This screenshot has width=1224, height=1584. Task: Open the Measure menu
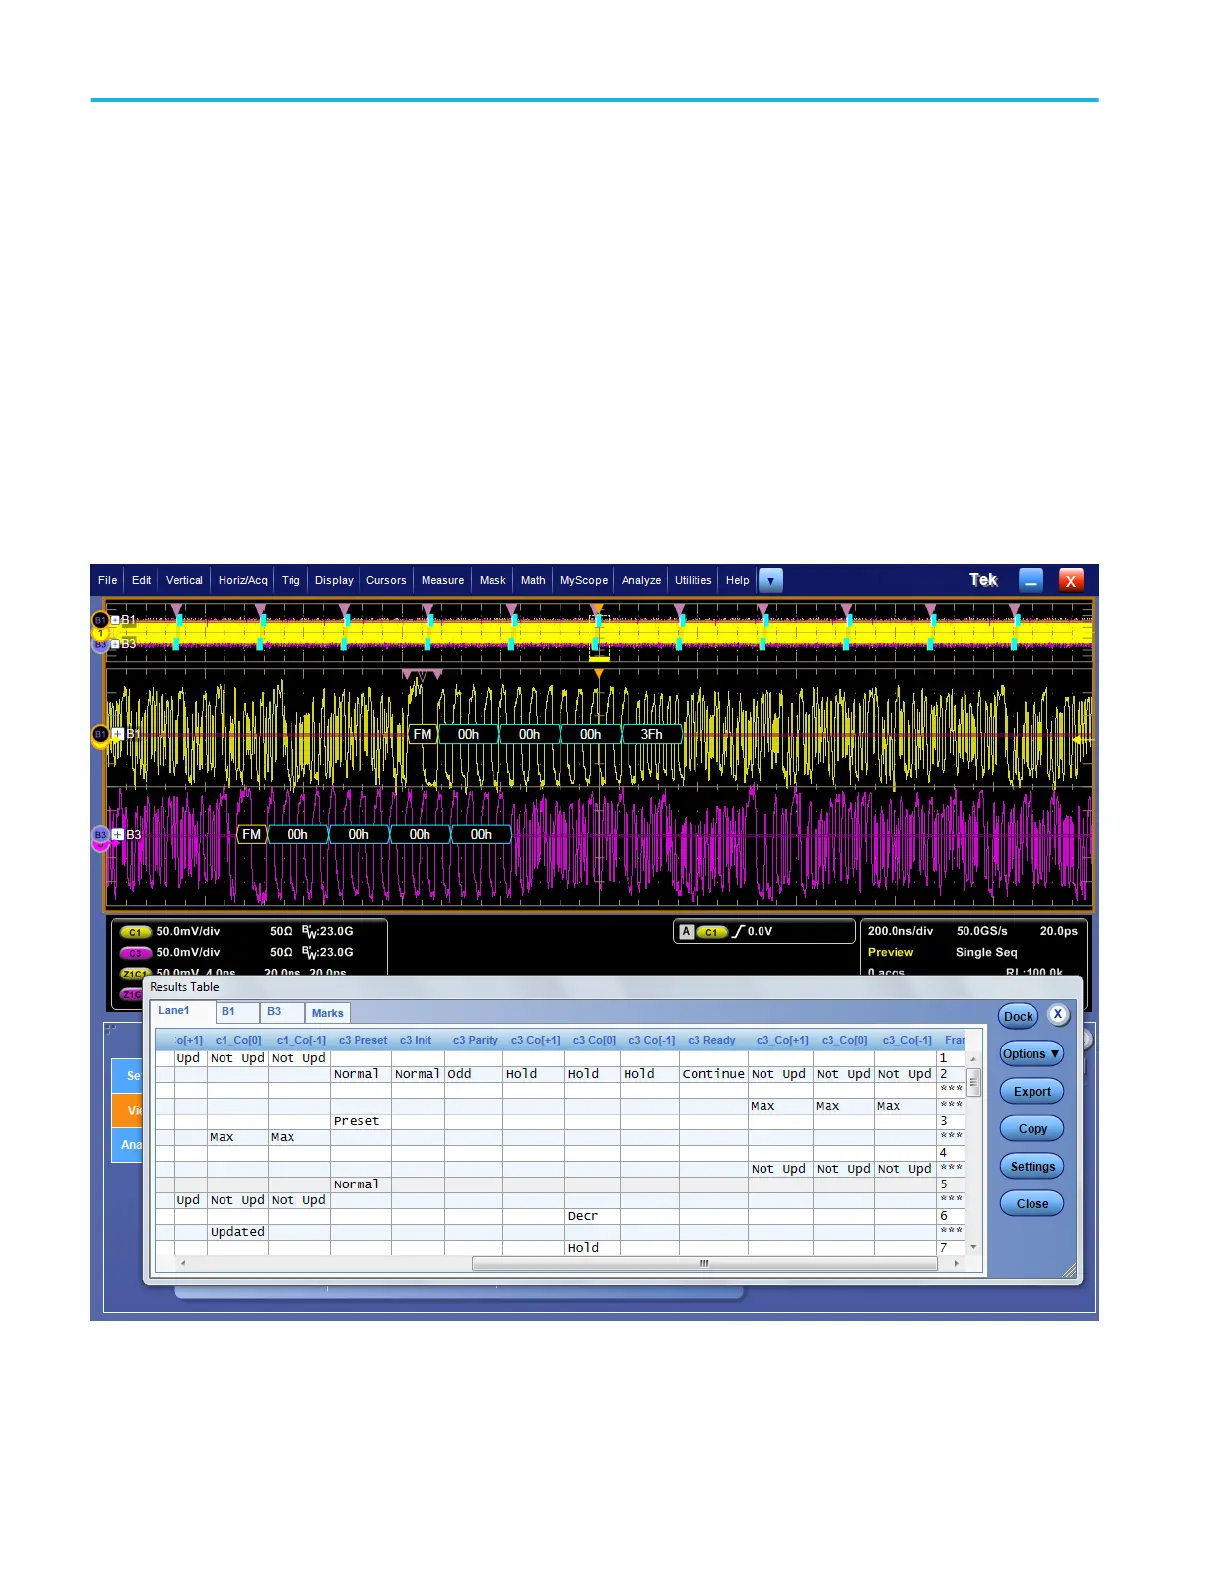point(443,580)
